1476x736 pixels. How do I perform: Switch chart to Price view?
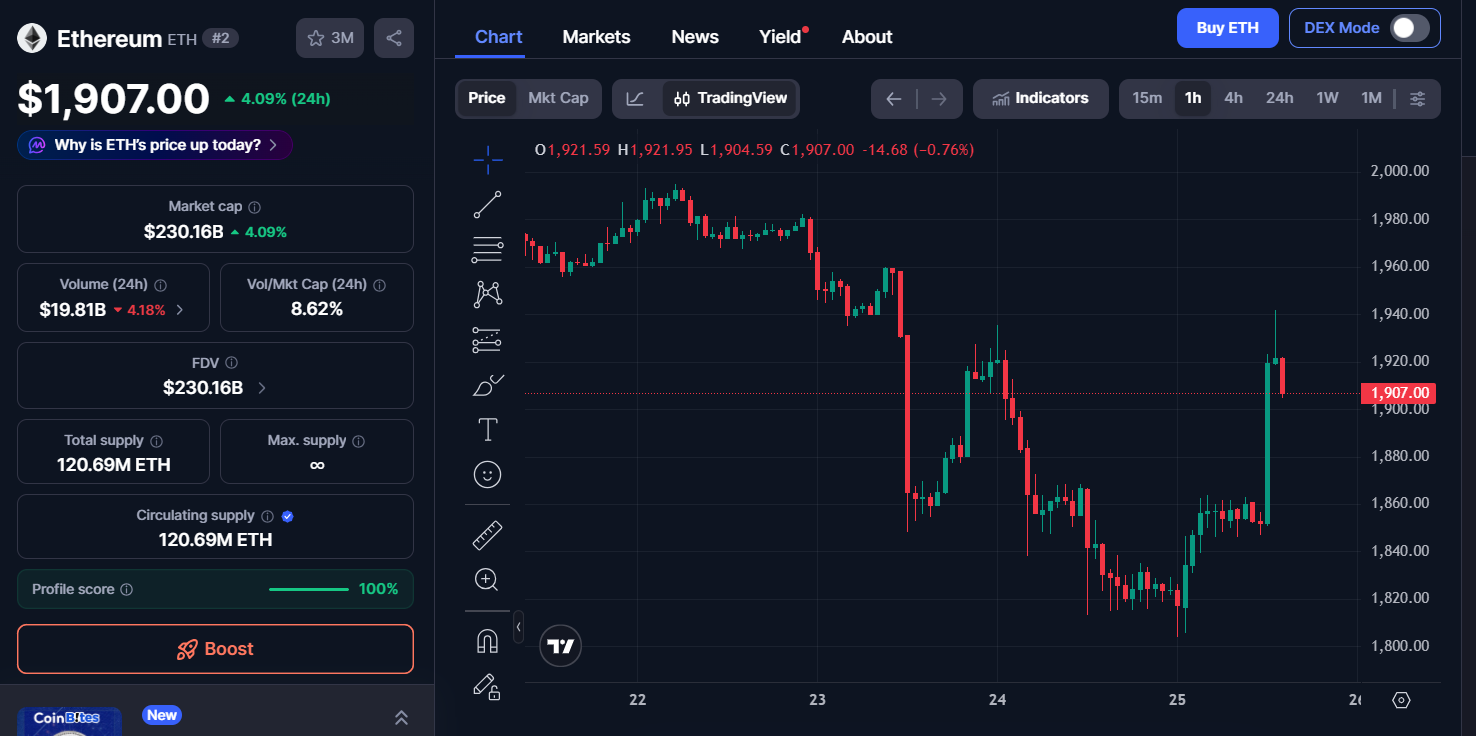[x=487, y=98]
